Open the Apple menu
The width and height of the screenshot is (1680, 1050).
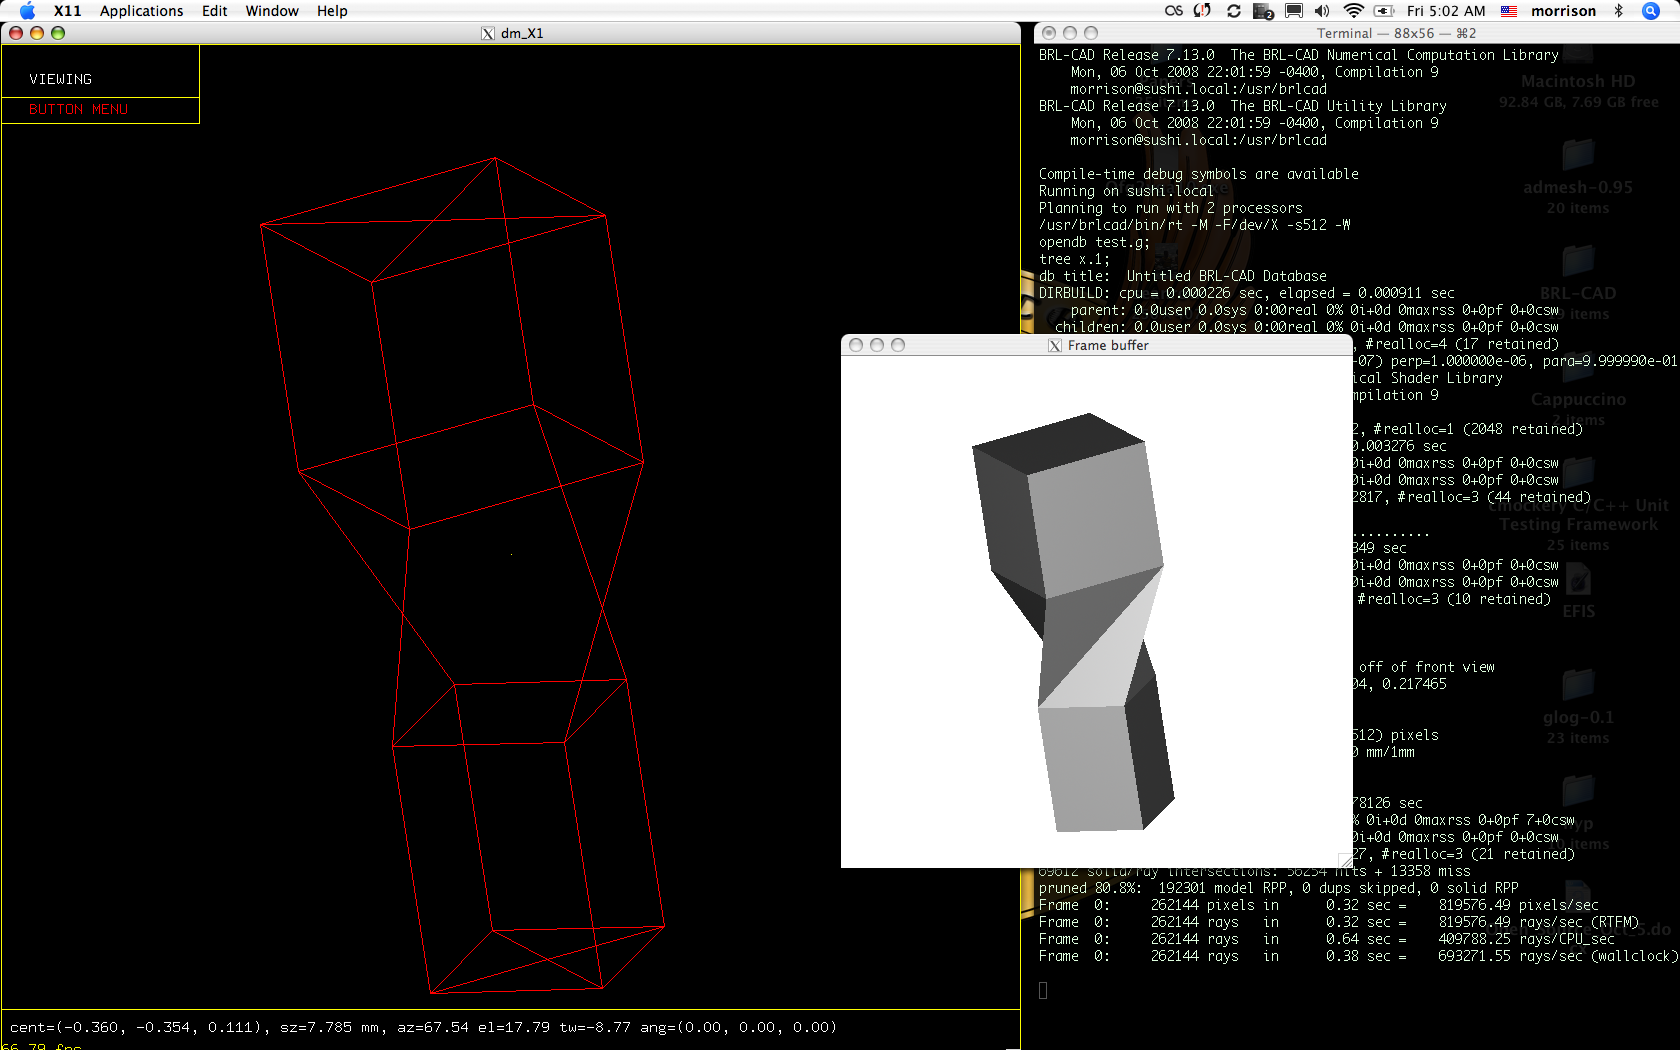[27, 11]
